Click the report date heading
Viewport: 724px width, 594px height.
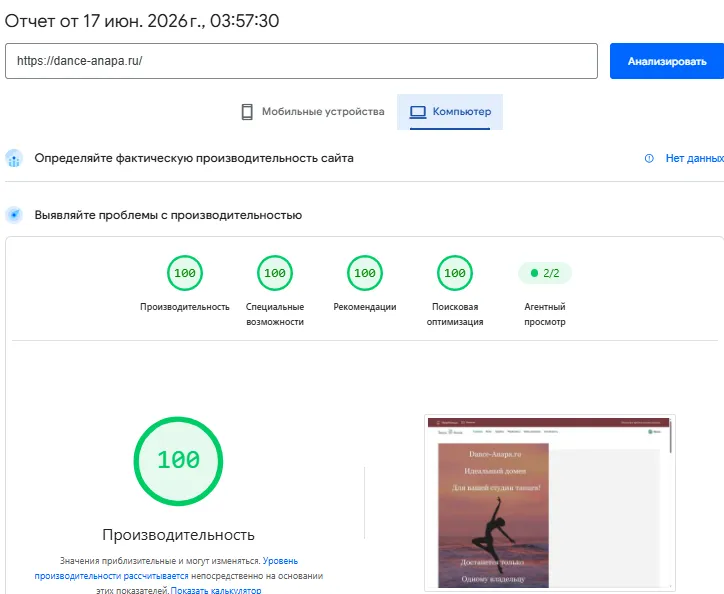[142, 21]
